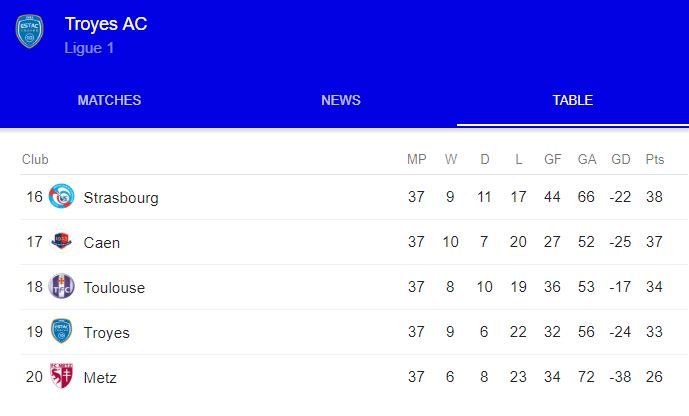Click the Club column header
The width and height of the screenshot is (689, 416).
(x=35, y=159)
